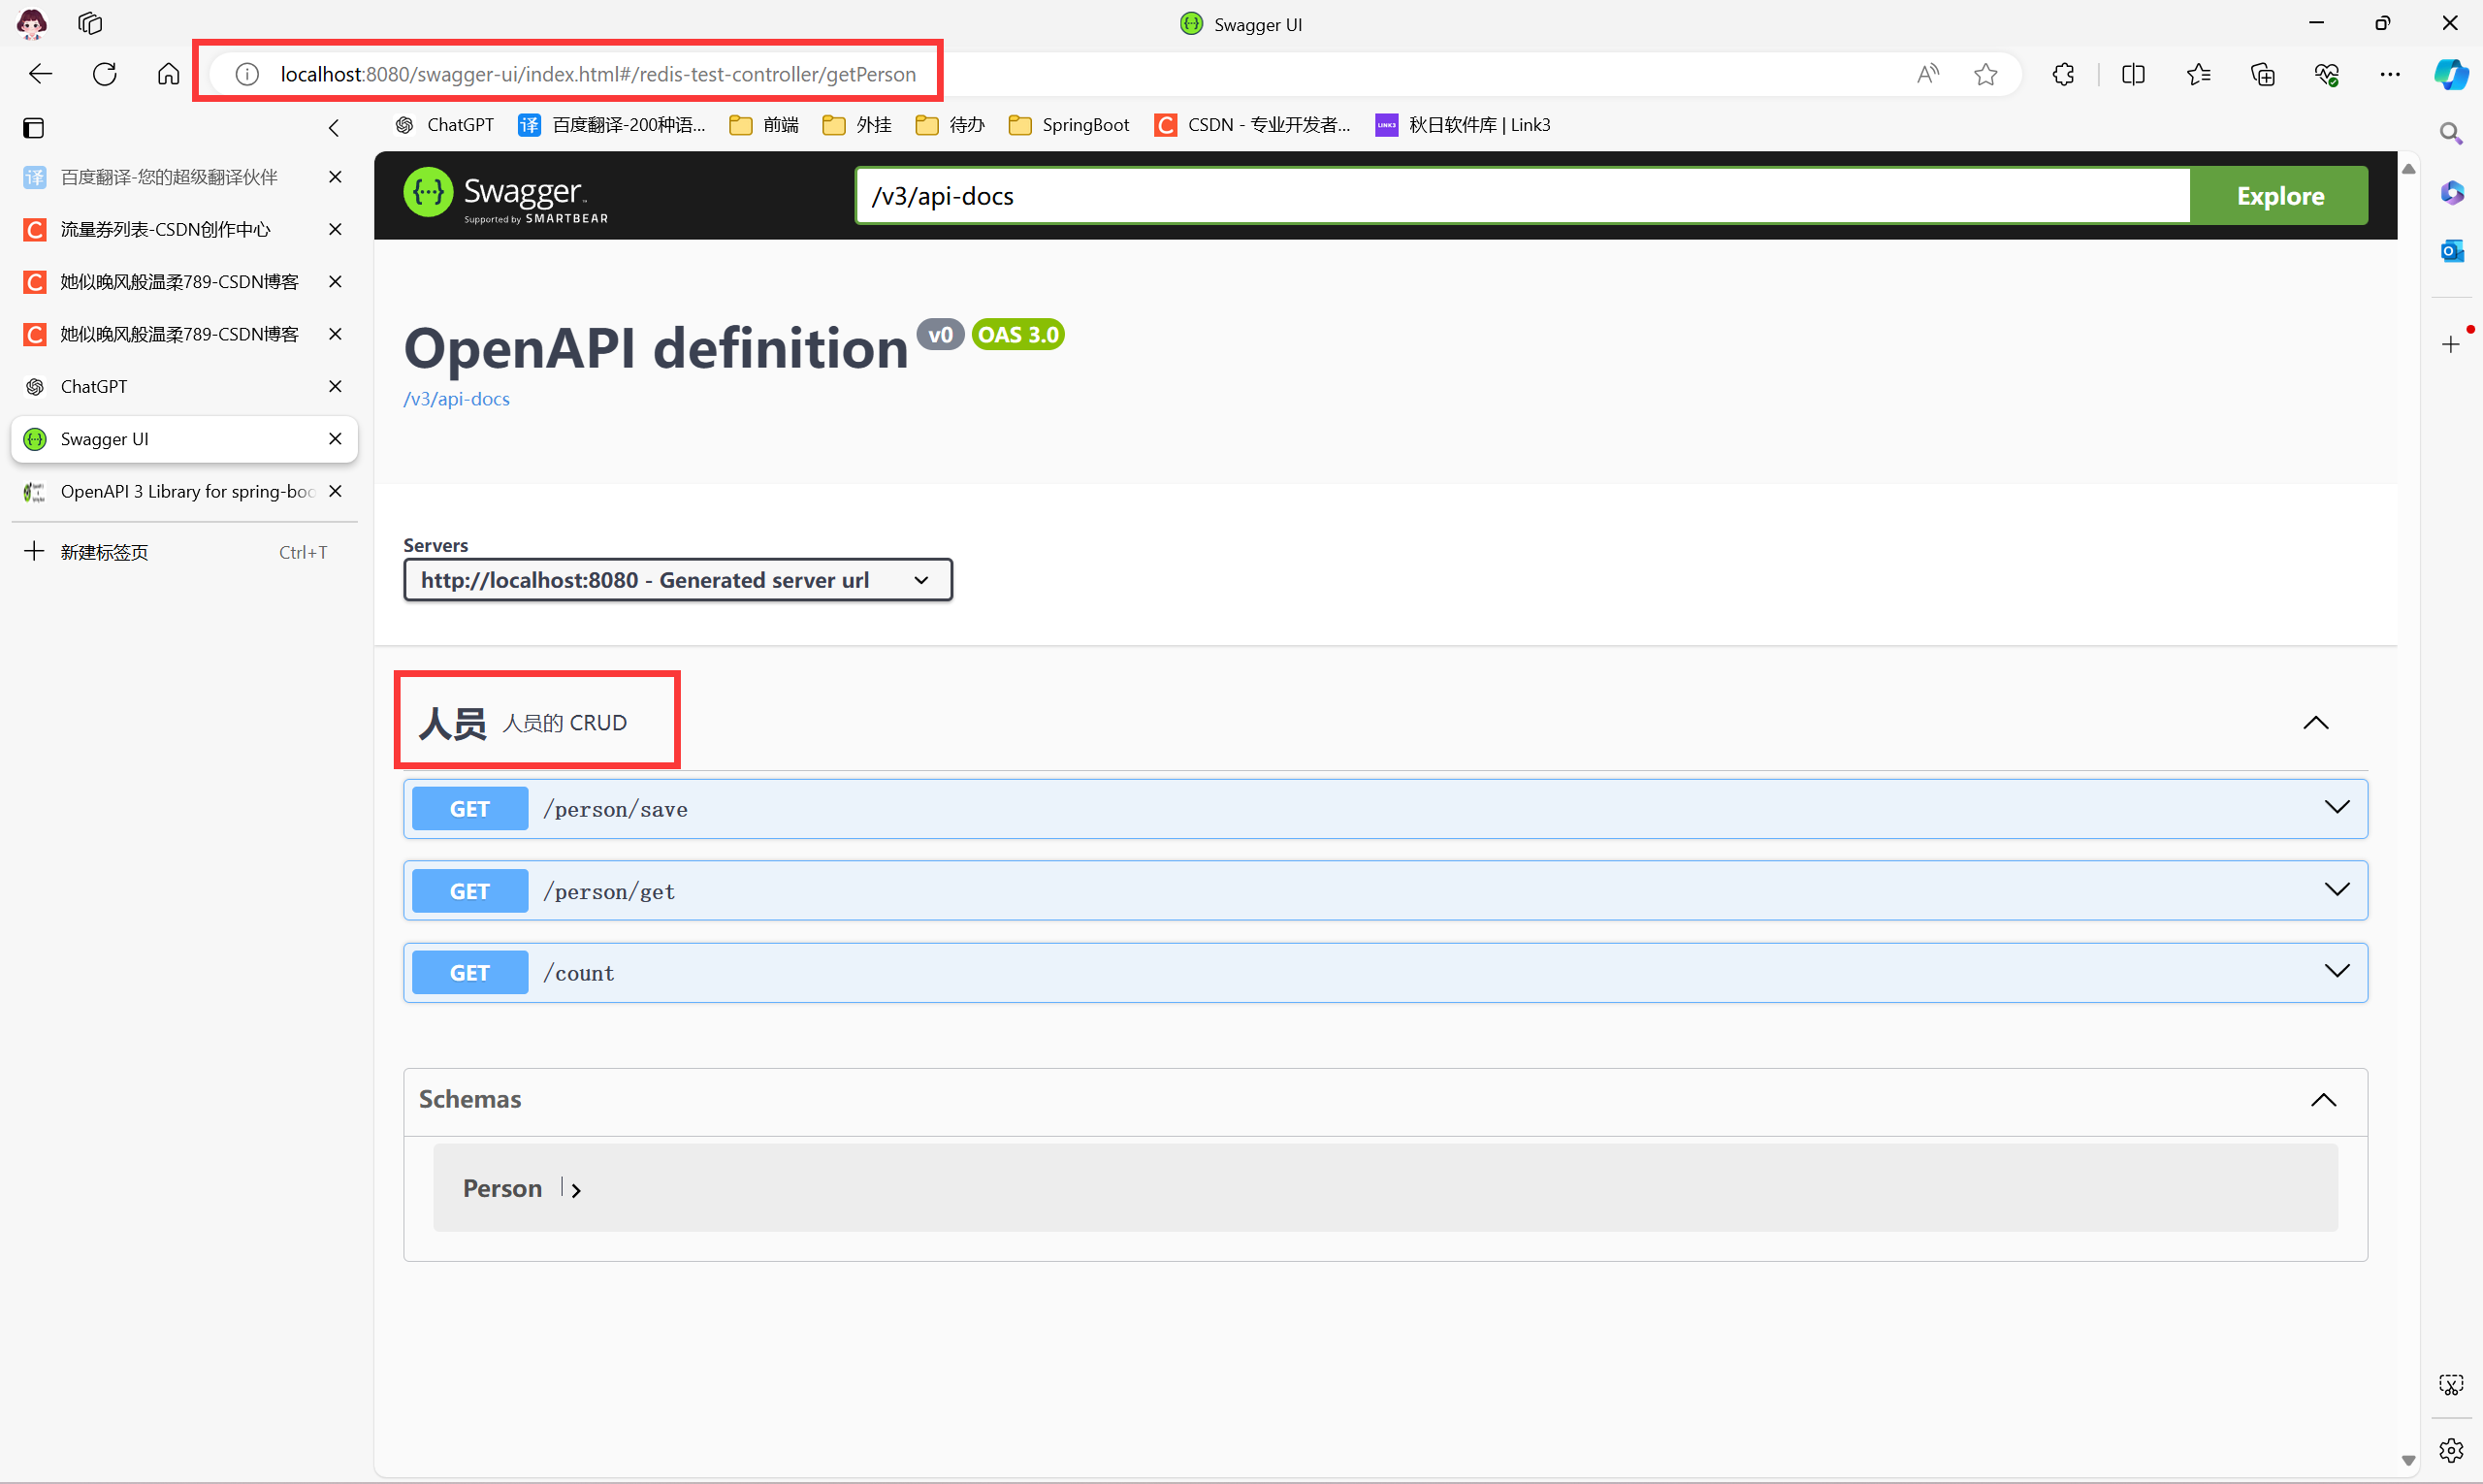Open the Settings and more ellipsis menu

tap(2390, 74)
